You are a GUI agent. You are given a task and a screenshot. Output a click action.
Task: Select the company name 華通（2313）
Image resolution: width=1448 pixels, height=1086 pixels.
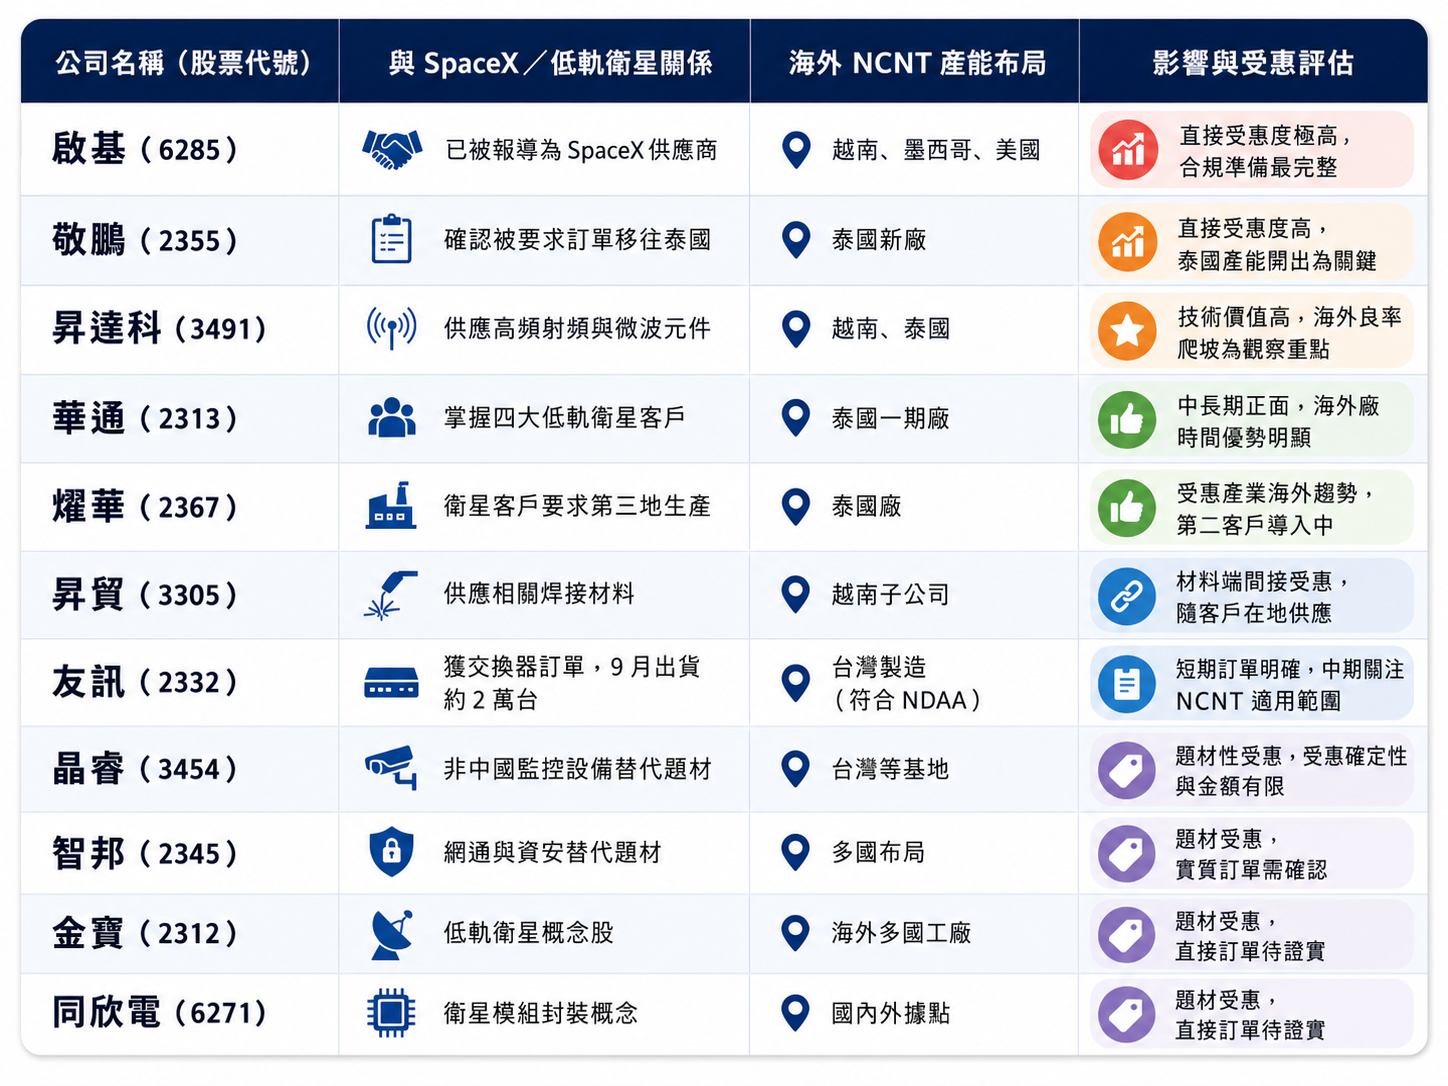tap(146, 418)
